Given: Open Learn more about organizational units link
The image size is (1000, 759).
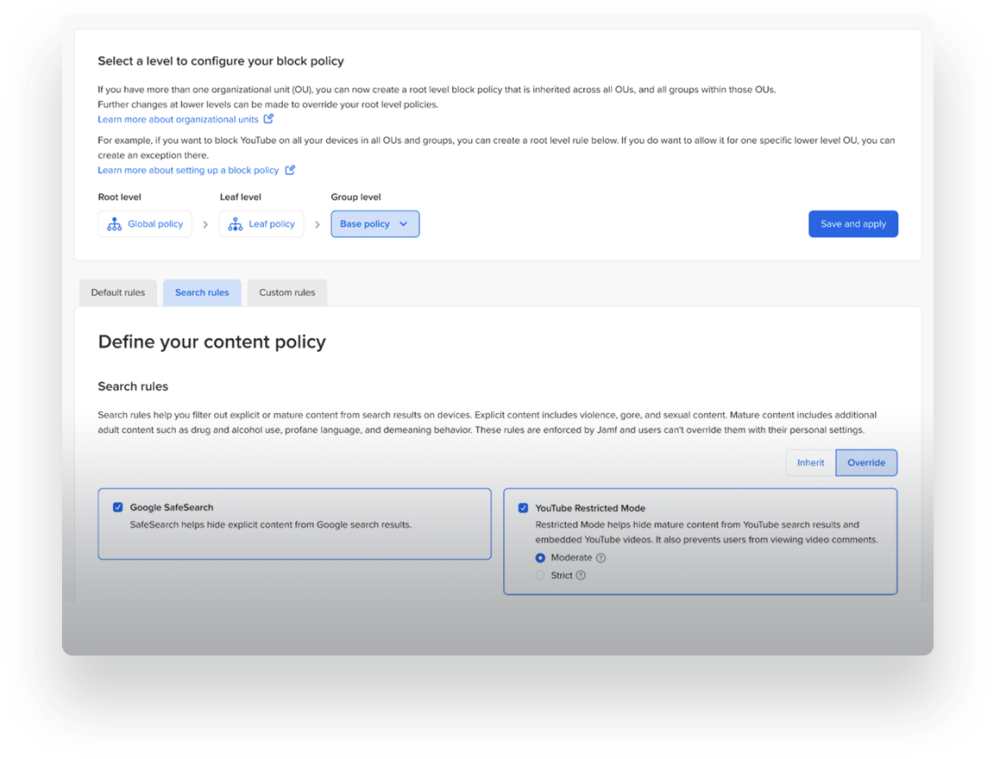Looking at the screenshot, I should [x=178, y=119].
